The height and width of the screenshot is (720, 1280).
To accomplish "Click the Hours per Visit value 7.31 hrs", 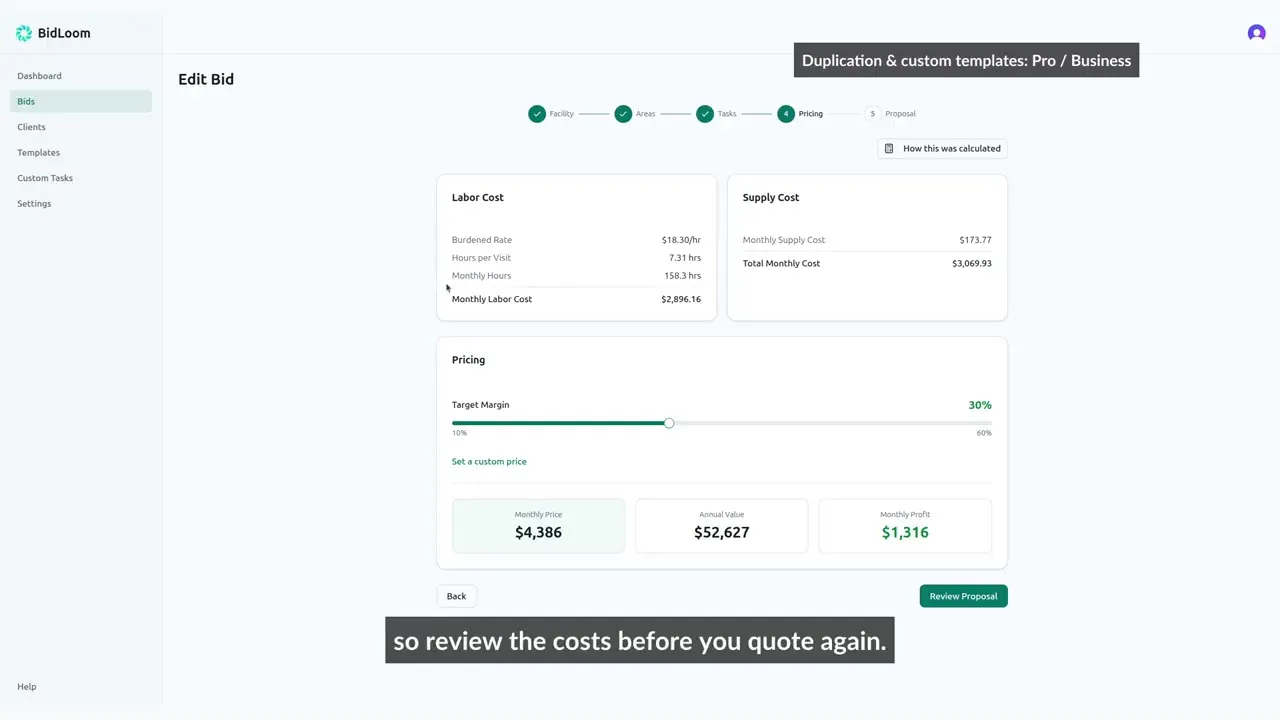I will tap(685, 258).
